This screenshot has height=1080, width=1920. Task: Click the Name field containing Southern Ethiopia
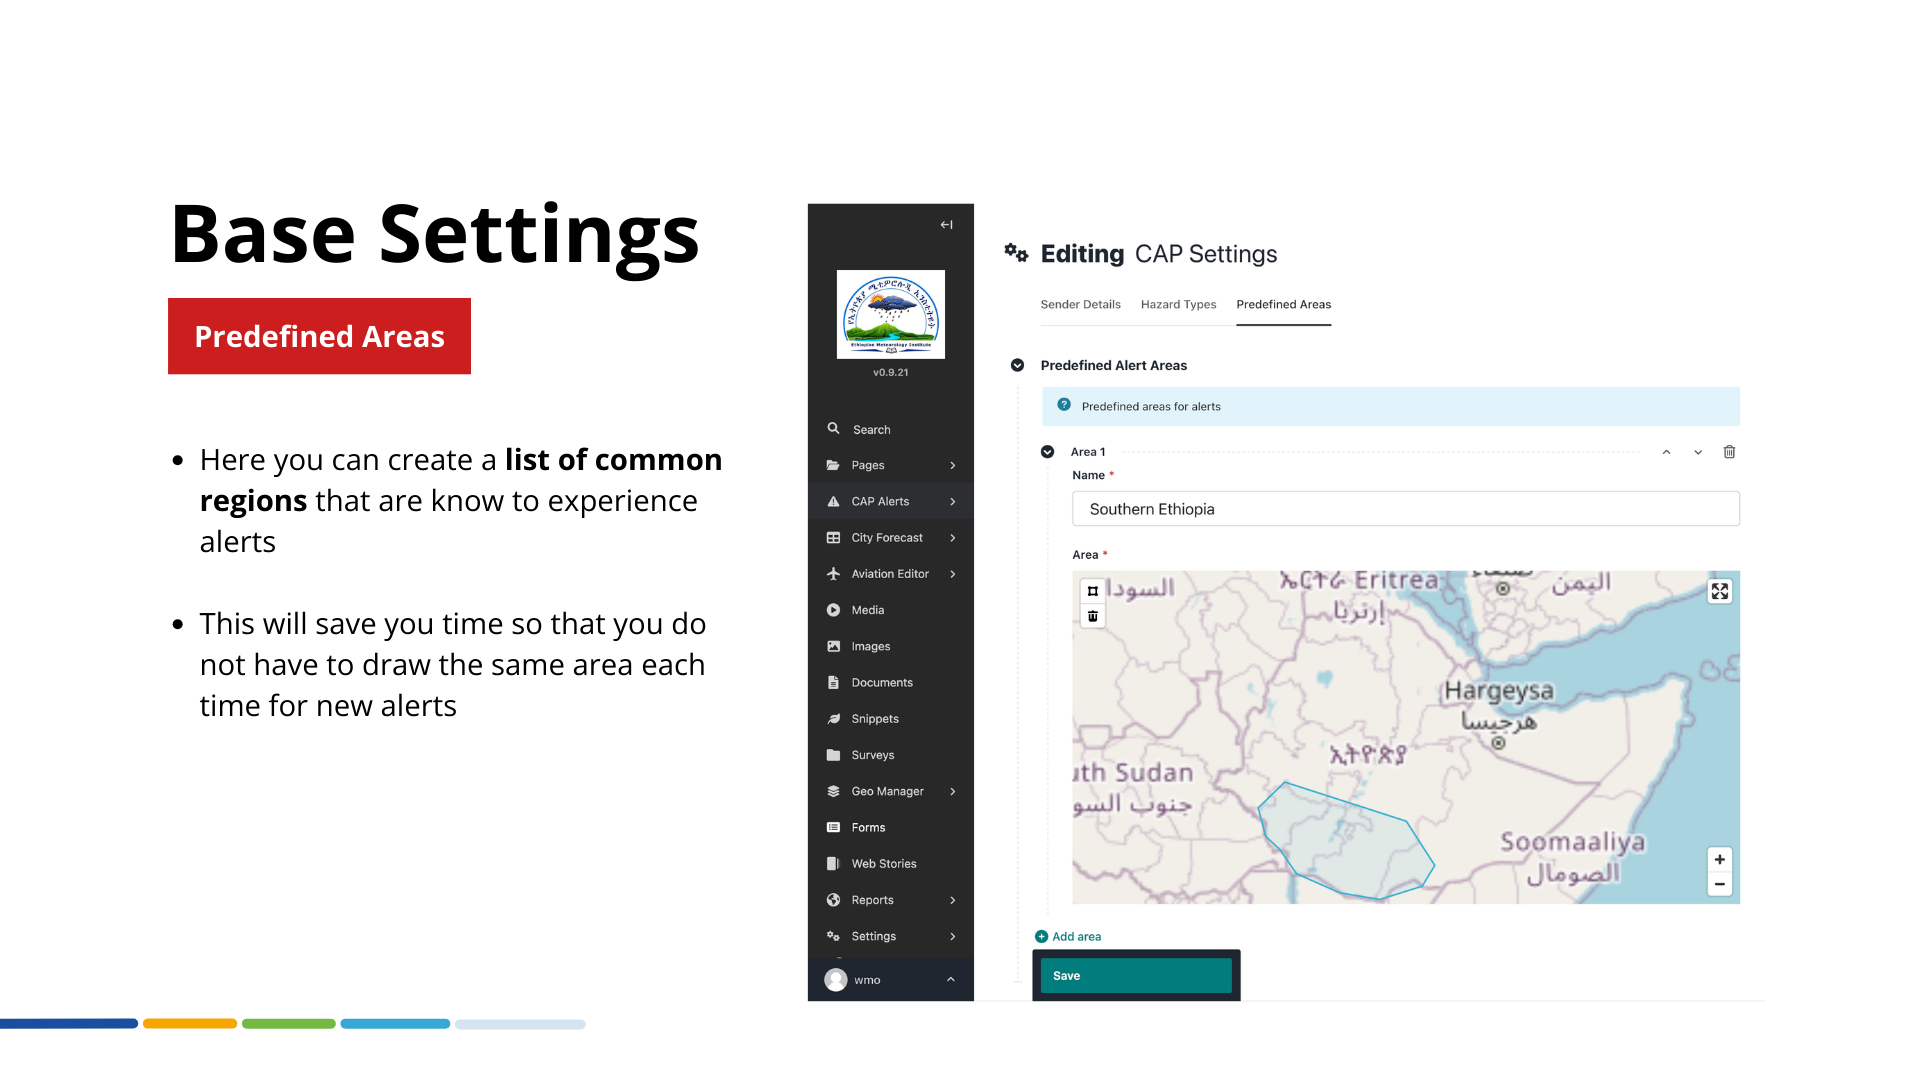[x=1406, y=509]
